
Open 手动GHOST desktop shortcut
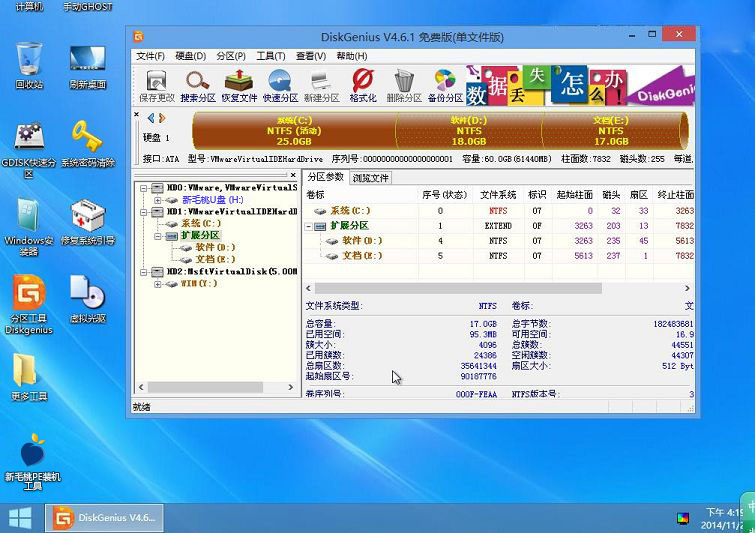pos(88,7)
